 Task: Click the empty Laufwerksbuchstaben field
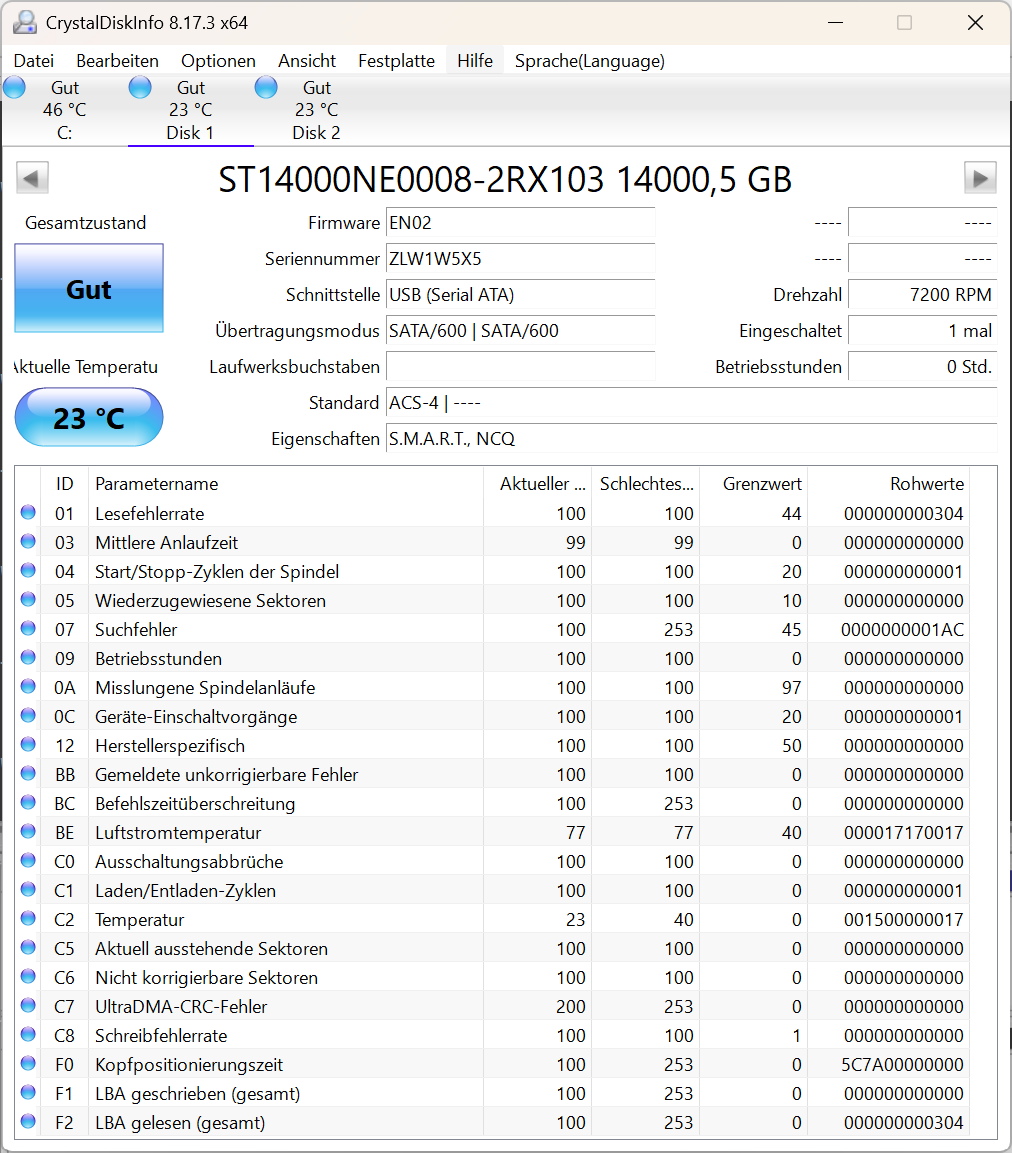(520, 367)
